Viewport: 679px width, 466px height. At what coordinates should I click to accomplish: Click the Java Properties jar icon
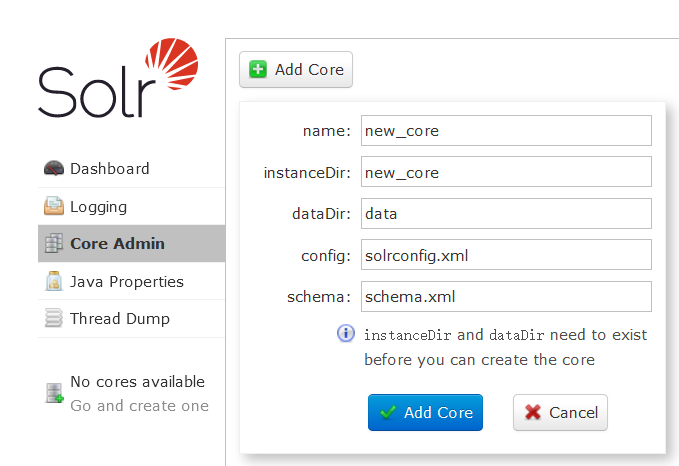[x=54, y=282]
